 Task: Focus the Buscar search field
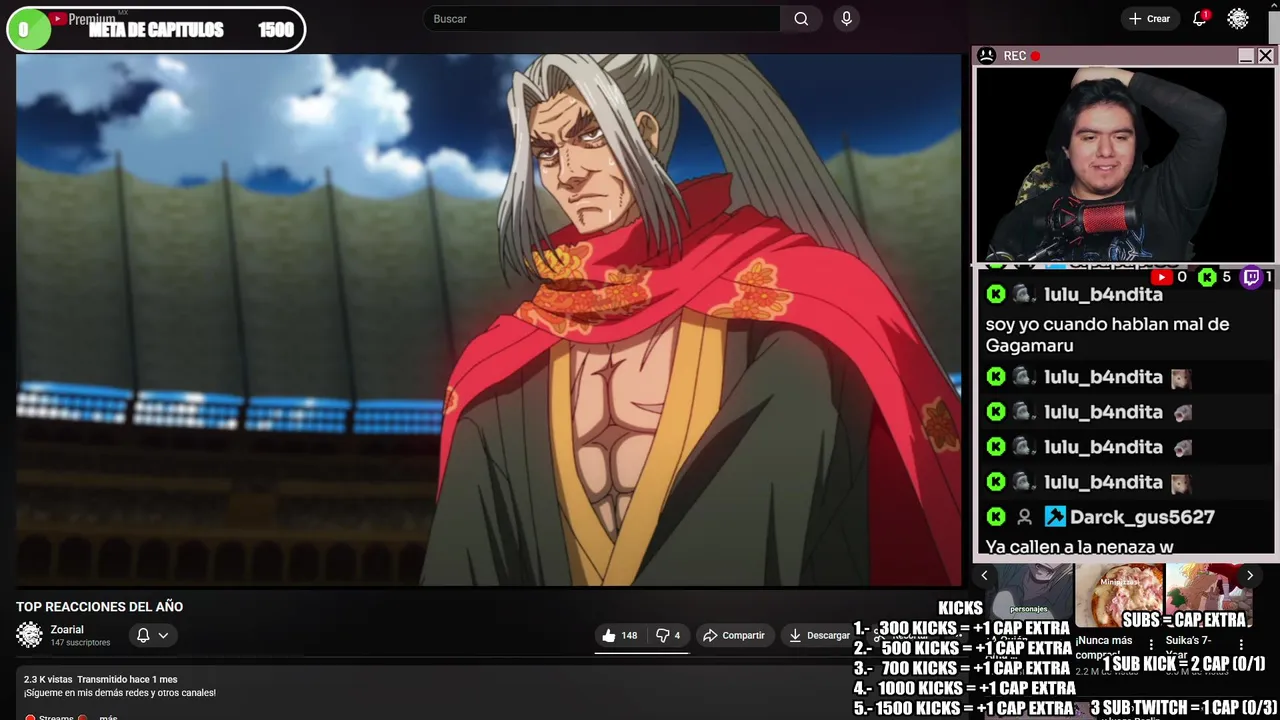coord(602,19)
